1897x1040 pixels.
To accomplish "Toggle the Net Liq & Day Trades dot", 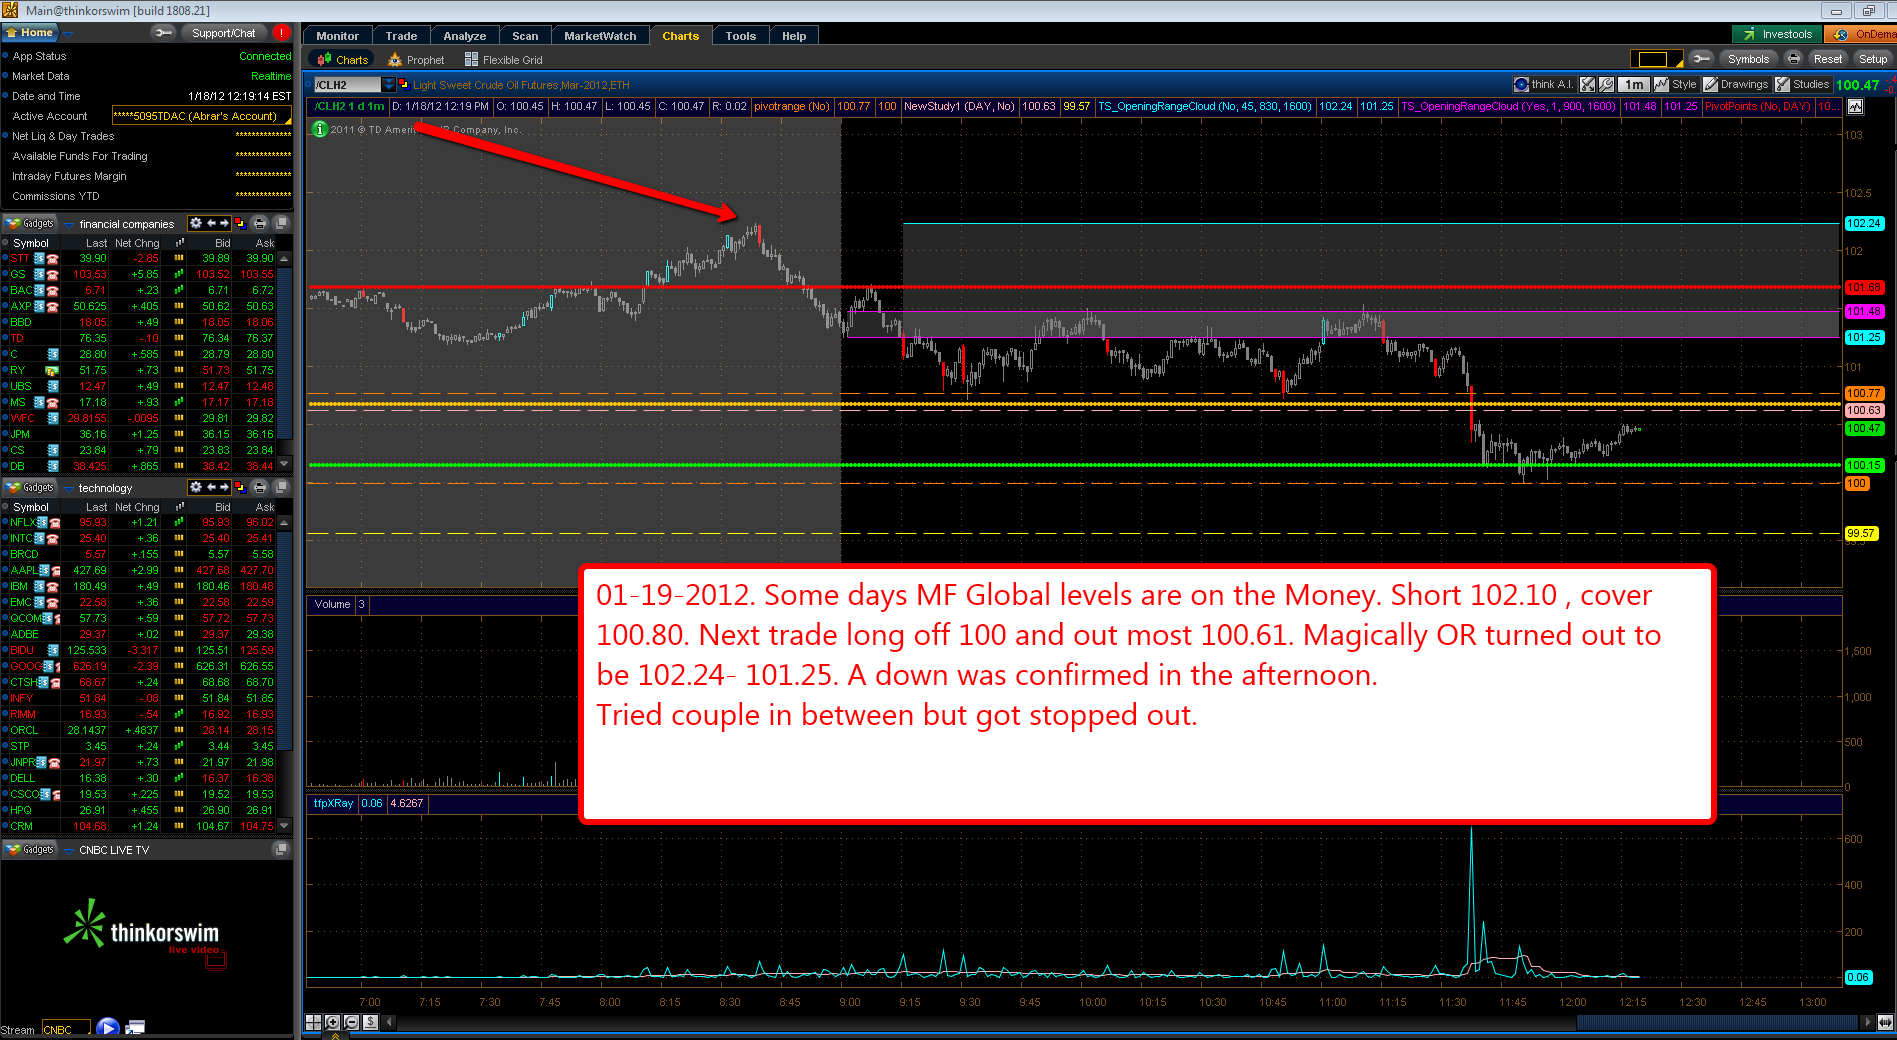I will point(6,136).
